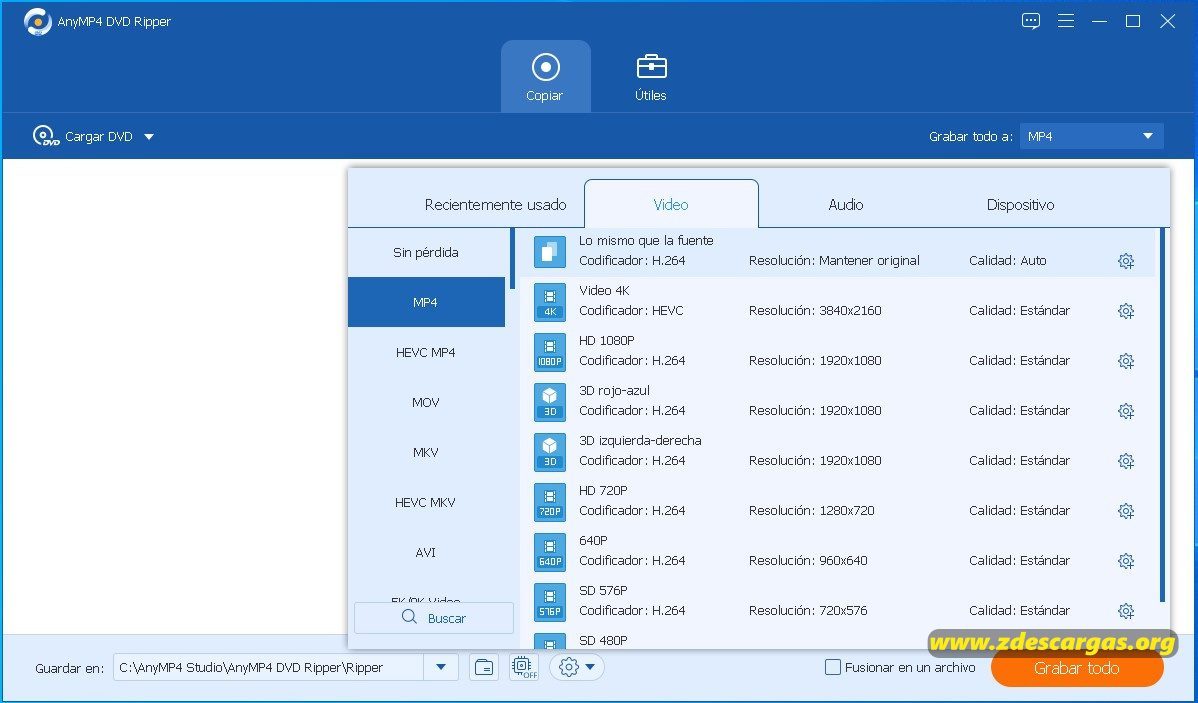
Task: Choose MKV format category
Action: 426,452
